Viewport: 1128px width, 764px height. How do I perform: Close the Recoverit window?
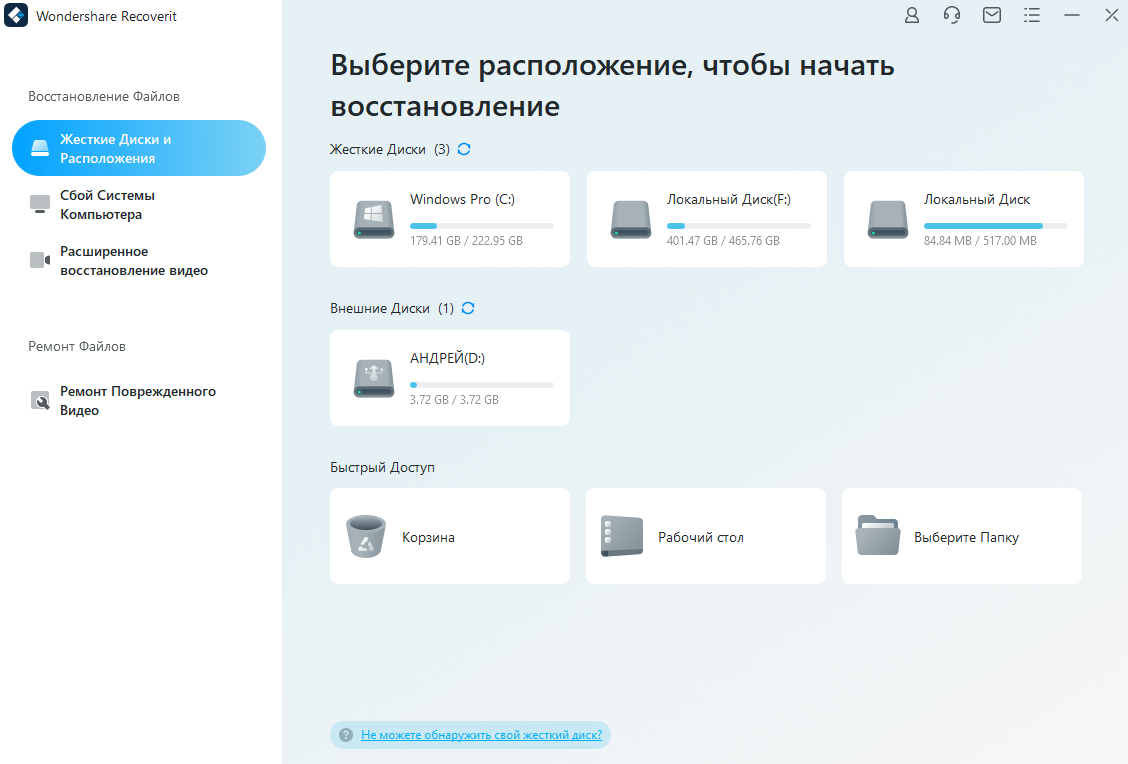pyautogui.click(x=1111, y=15)
